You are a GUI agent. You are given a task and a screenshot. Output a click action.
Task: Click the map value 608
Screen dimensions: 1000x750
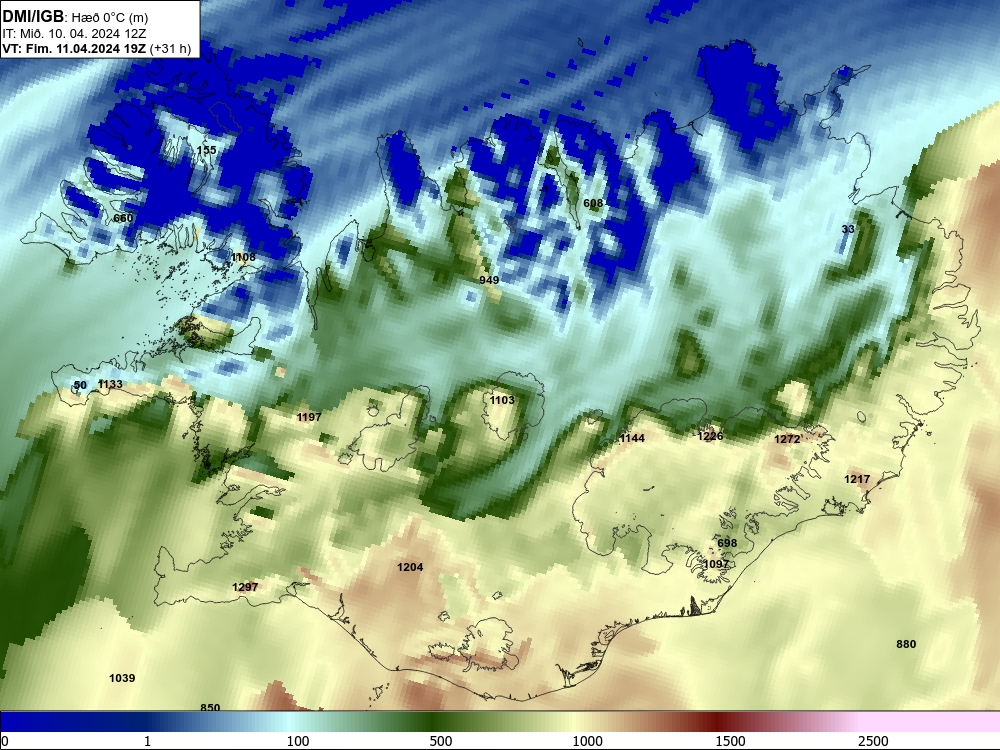pos(593,203)
